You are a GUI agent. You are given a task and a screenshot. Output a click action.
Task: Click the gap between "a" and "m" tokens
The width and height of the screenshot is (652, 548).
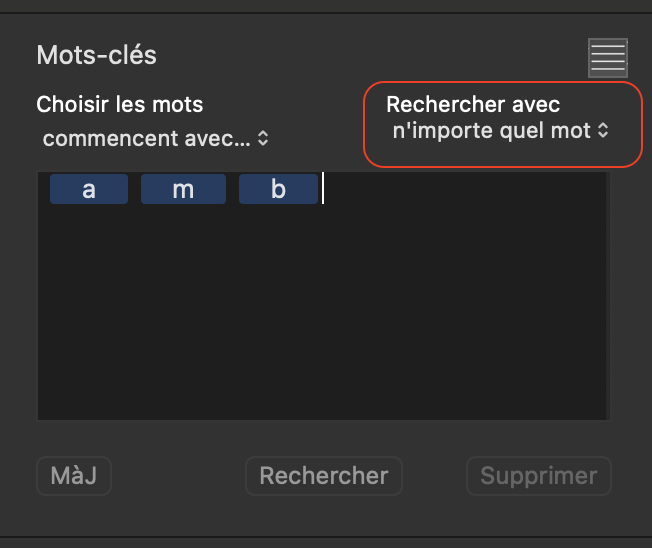pyautogui.click(x=134, y=189)
